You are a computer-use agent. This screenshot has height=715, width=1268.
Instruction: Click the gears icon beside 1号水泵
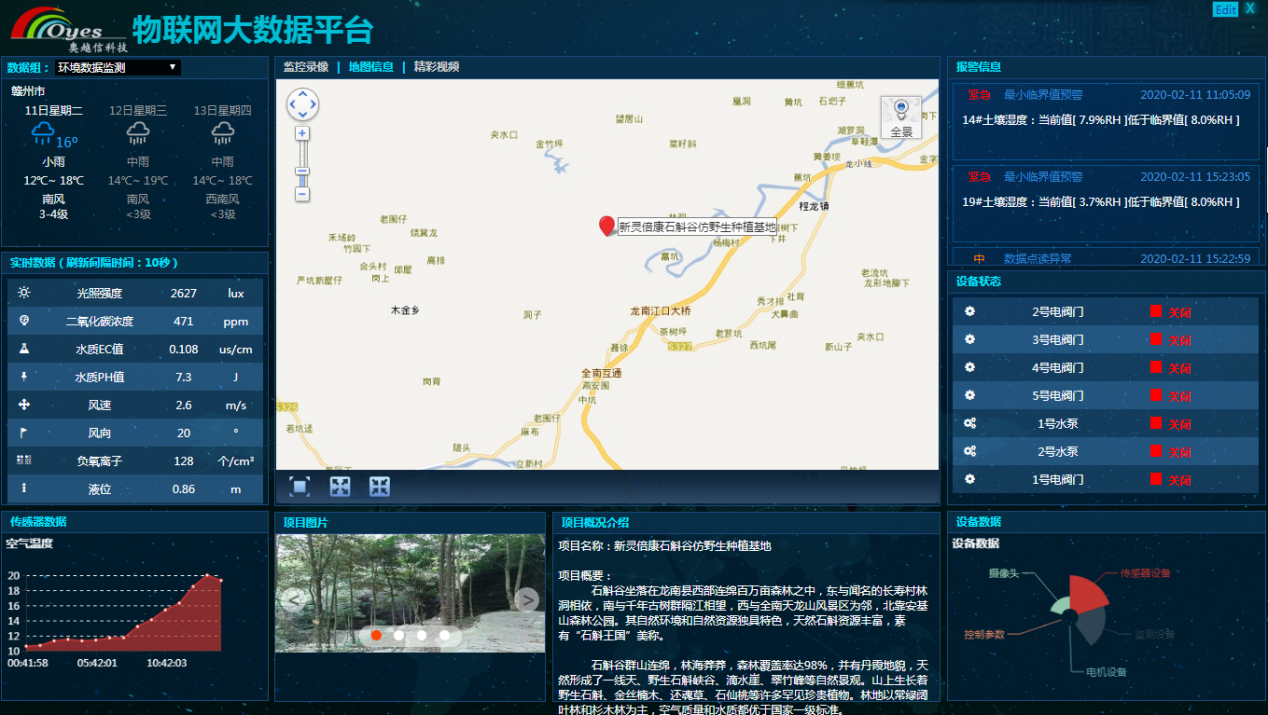[x=969, y=423]
